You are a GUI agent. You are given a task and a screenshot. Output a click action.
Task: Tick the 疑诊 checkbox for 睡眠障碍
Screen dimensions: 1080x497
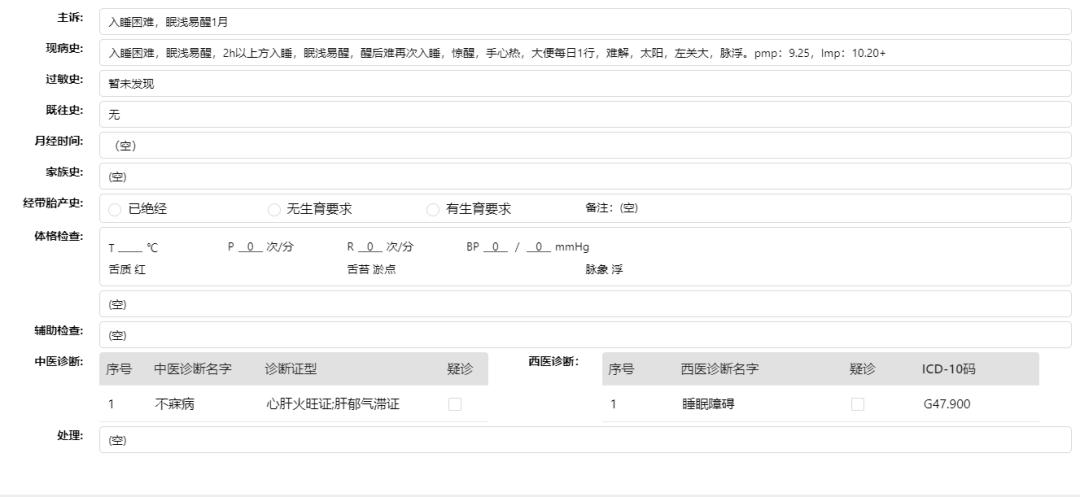pos(857,404)
